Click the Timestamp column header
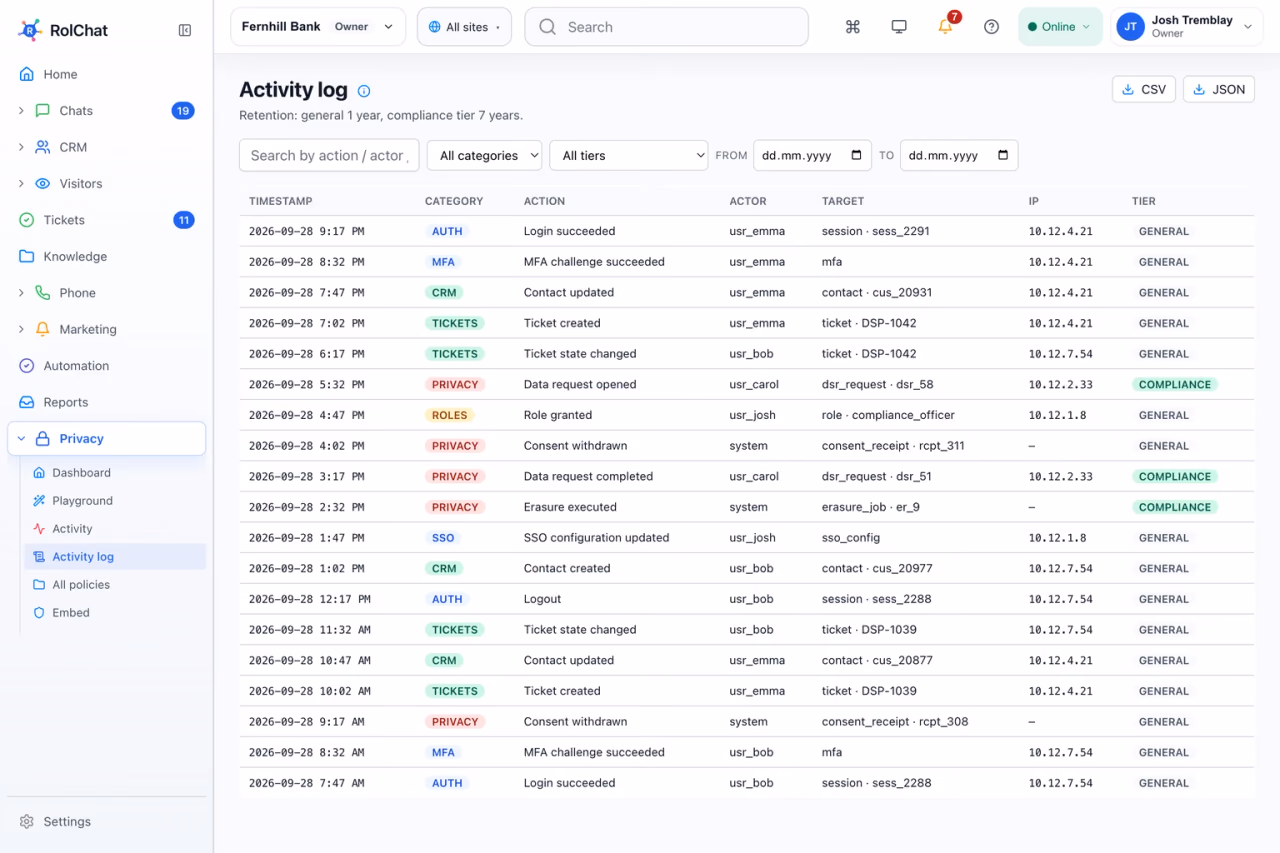Image resolution: width=1280 pixels, height=853 pixels. tap(281, 201)
